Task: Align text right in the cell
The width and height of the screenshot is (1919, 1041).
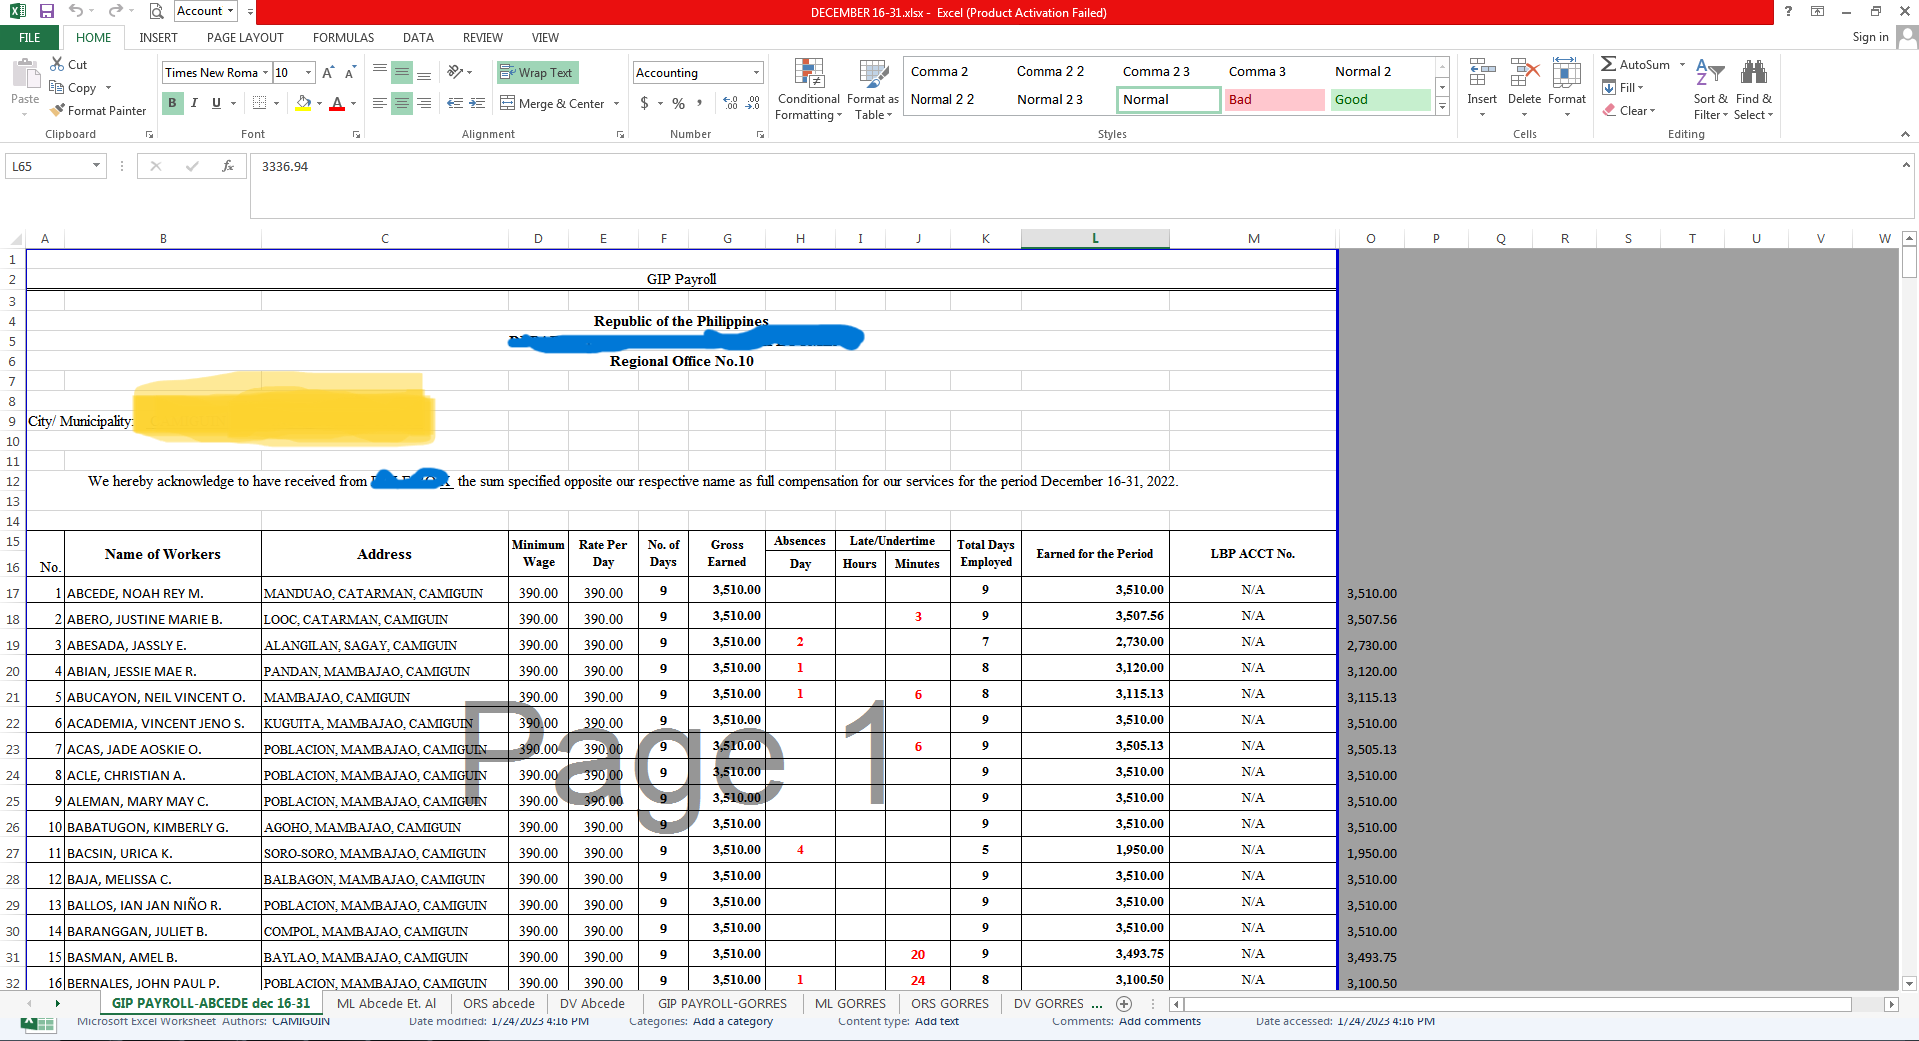Action: tap(424, 103)
